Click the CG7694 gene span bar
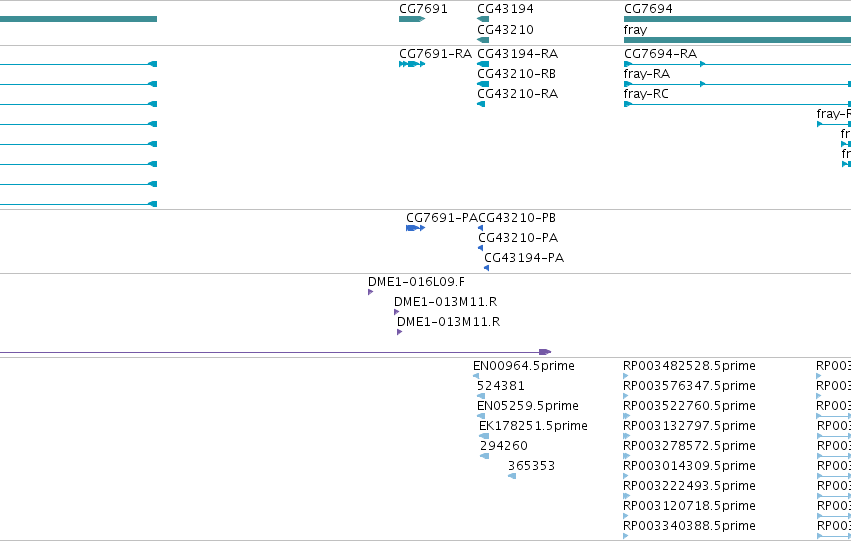The height and width of the screenshot is (541, 851). [737, 19]
